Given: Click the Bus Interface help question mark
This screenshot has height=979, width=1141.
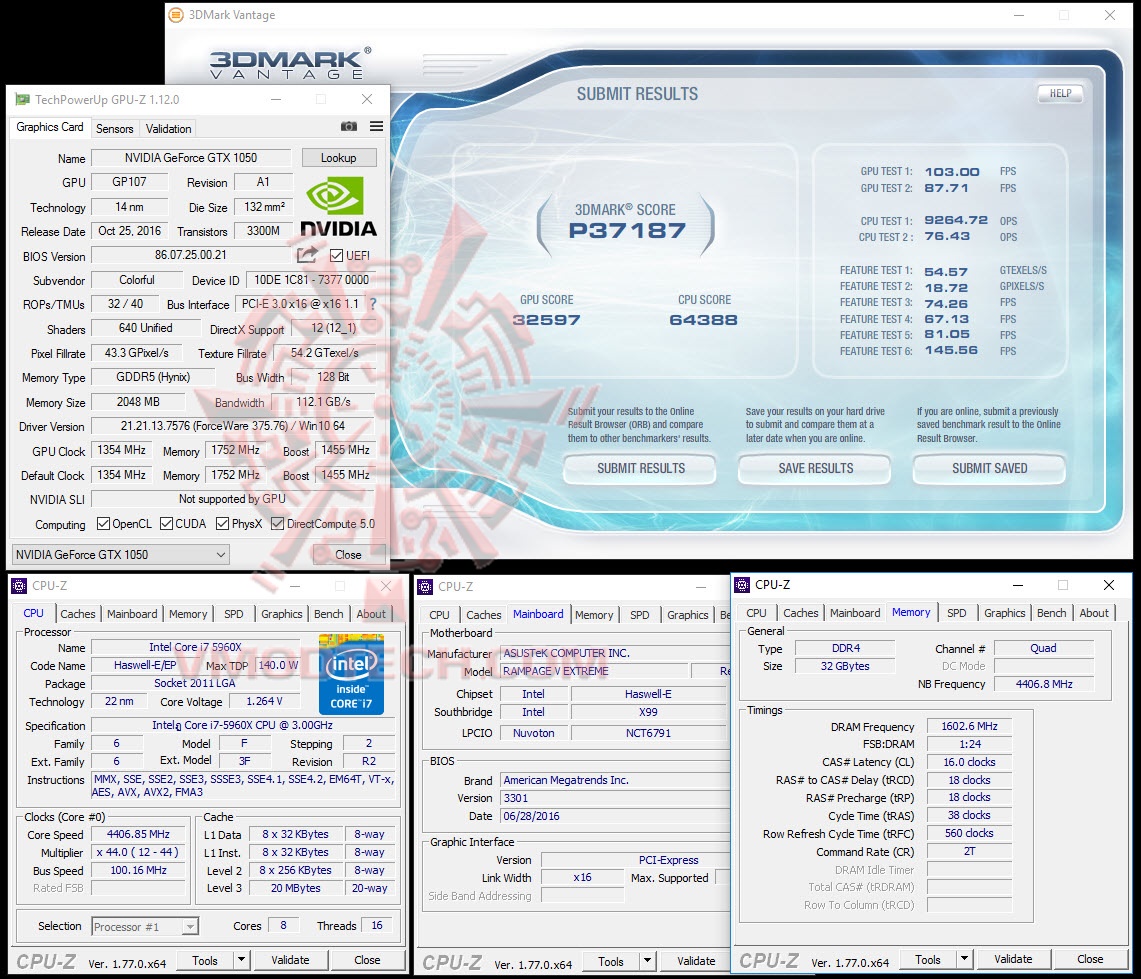Looking at the screenshot, I should 373,304.
